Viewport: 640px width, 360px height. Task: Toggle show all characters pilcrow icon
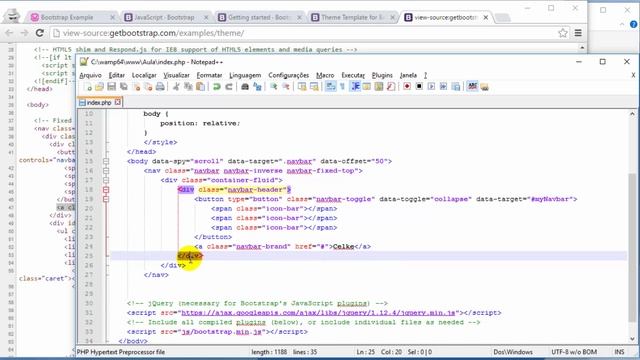click(342, 87)
